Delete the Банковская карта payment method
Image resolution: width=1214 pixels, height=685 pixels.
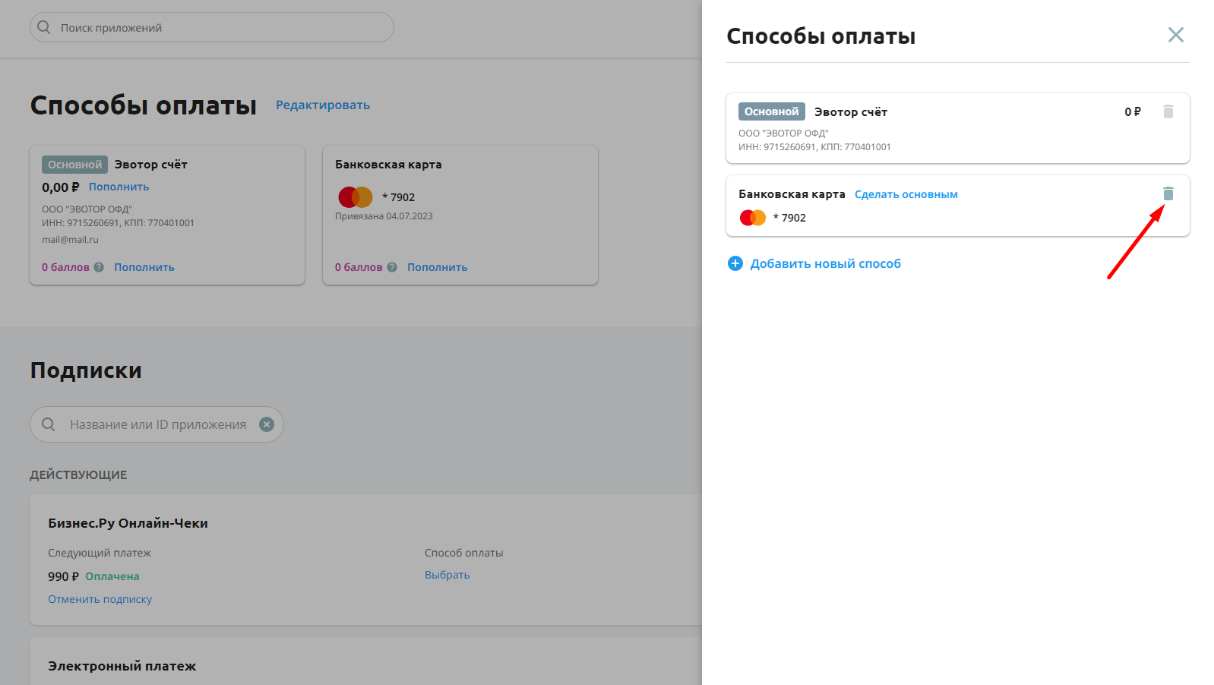(x=1168, y=193)
